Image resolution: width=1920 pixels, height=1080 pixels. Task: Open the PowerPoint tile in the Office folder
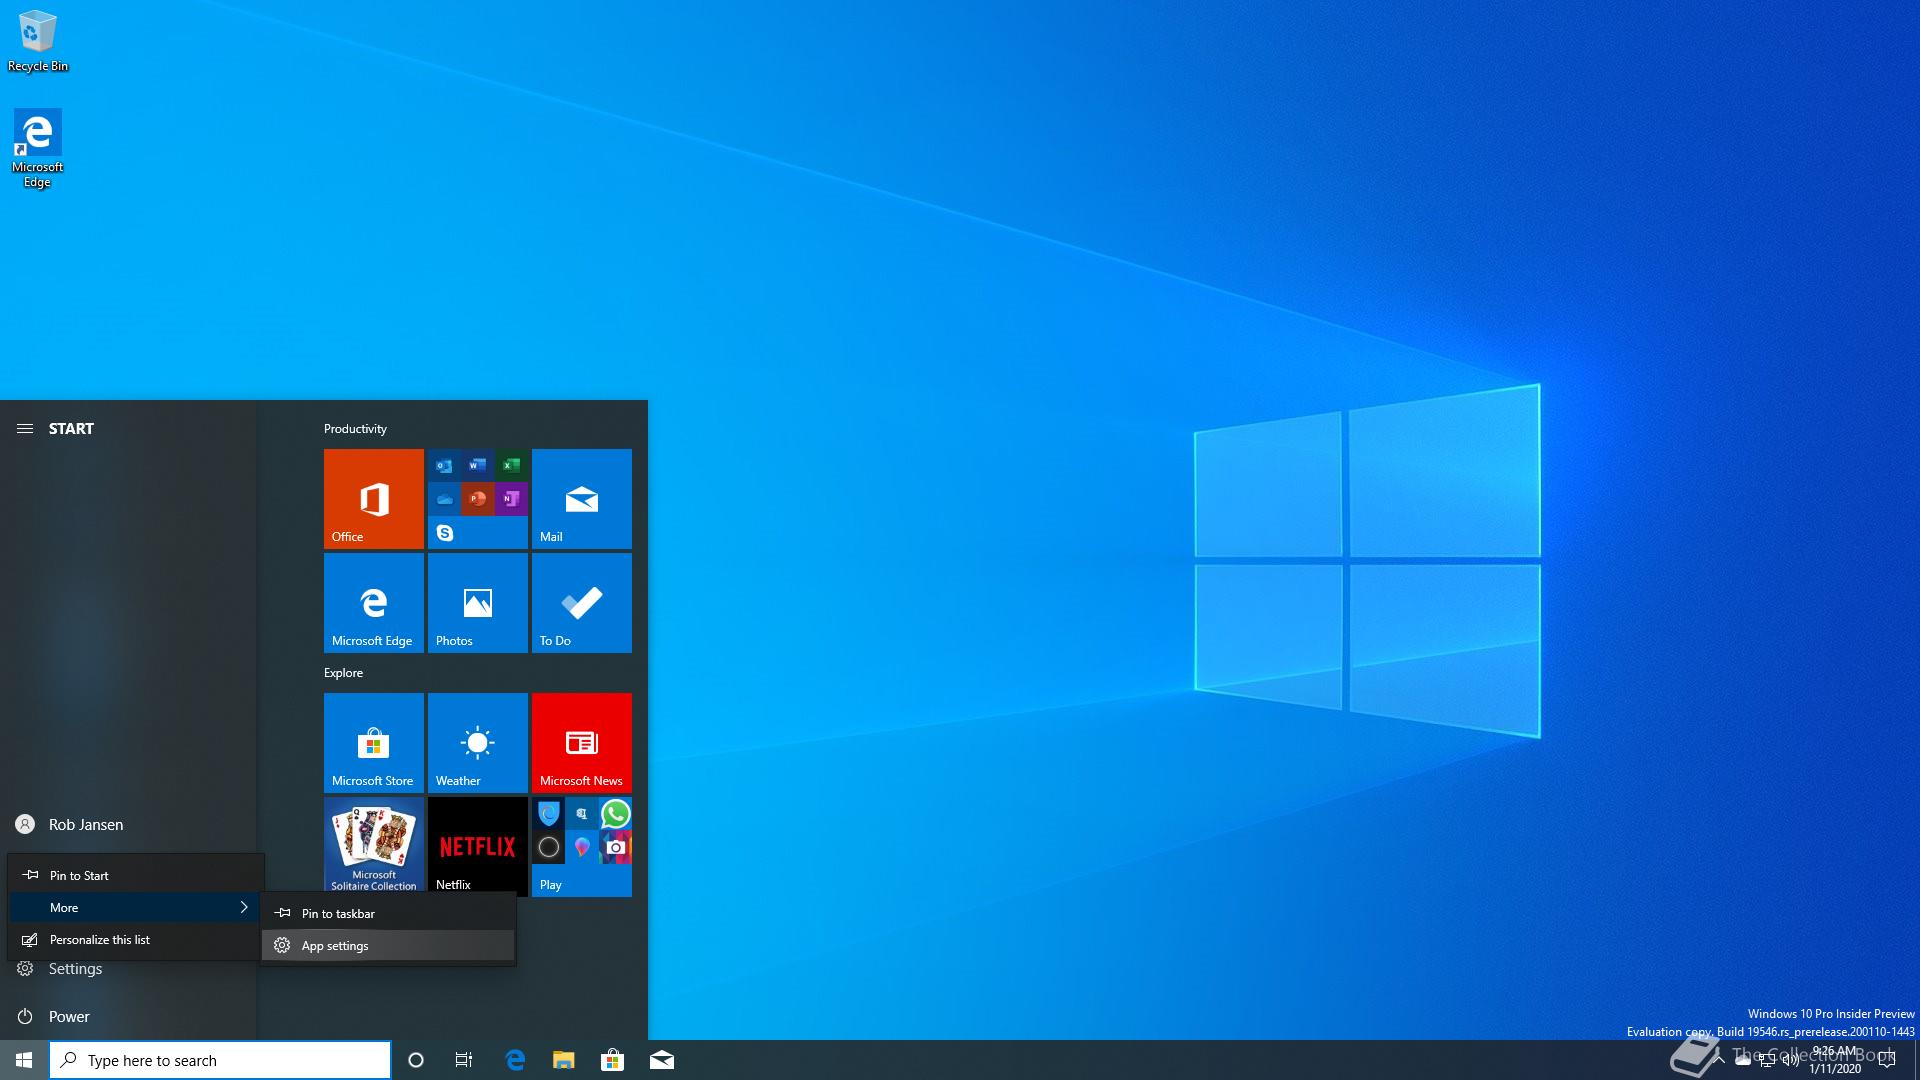478,499
